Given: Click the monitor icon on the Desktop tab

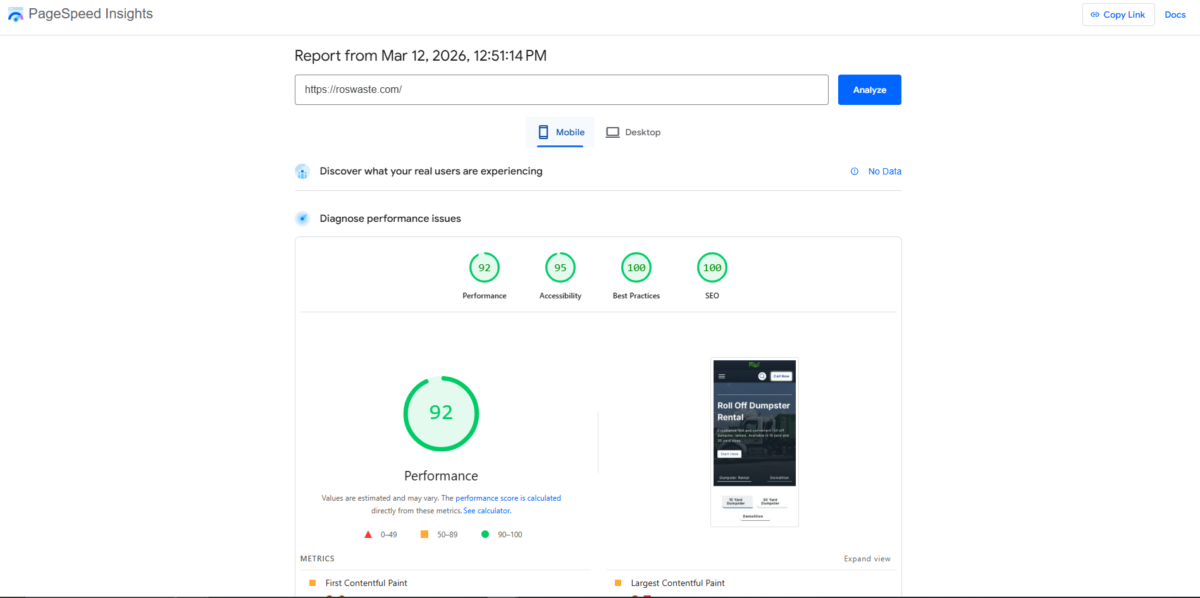Looking at the screenshot, I should (x=611, y=131).
